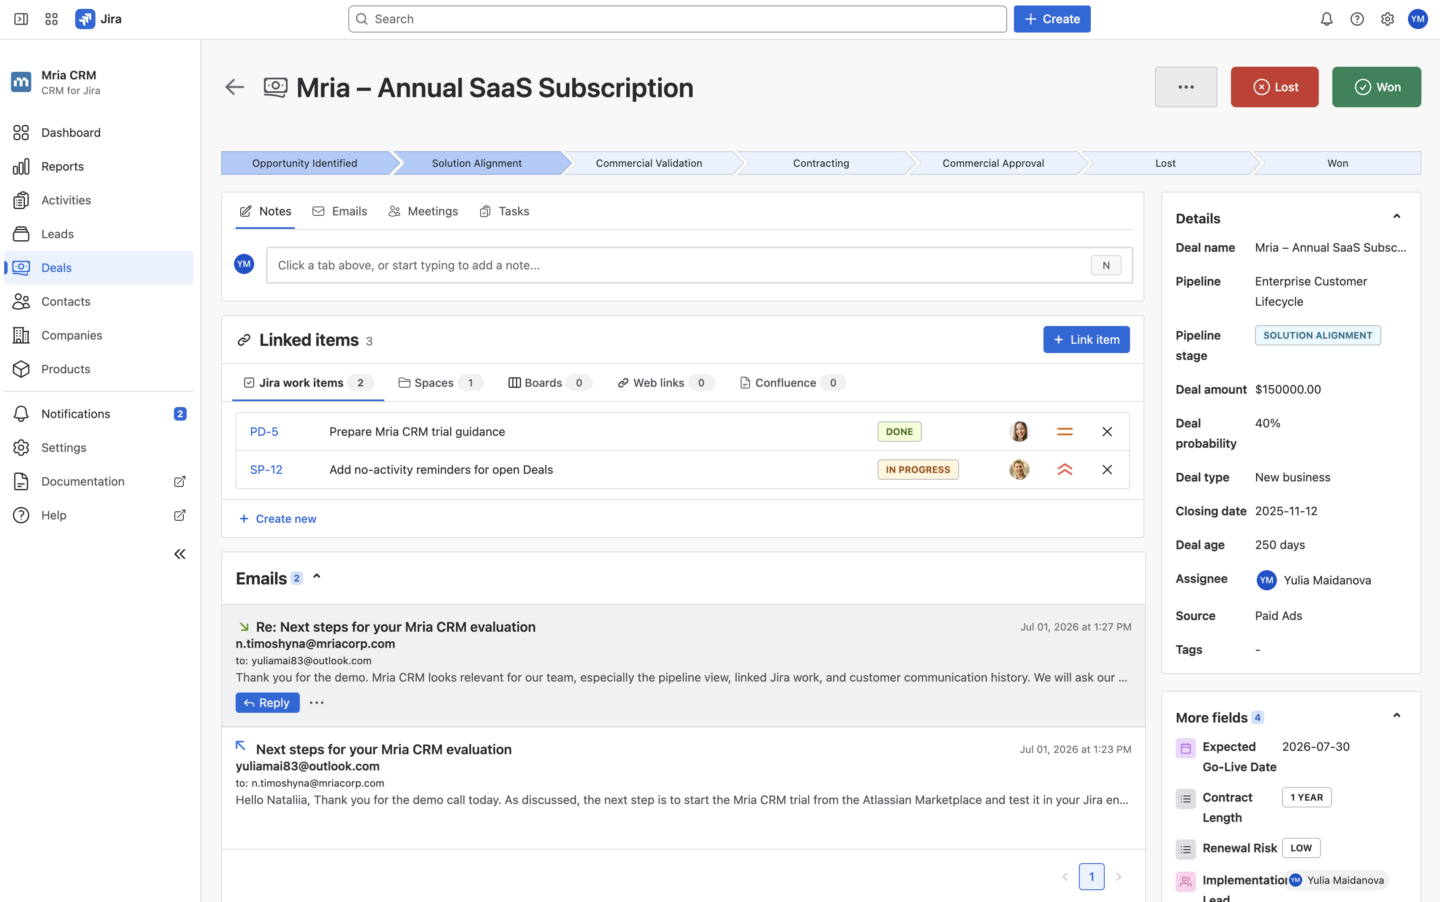Set stage to Commercial Validation in pipeline bar
Viewport: 1440px width, 902px height.
click(649, 163)
